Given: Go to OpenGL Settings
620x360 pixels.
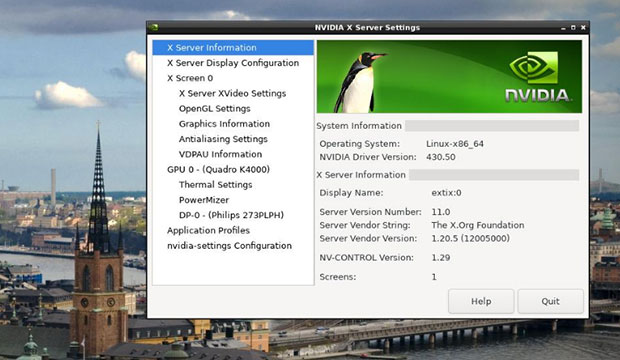Looking at the screenshot, I should [x=215, y=109].
